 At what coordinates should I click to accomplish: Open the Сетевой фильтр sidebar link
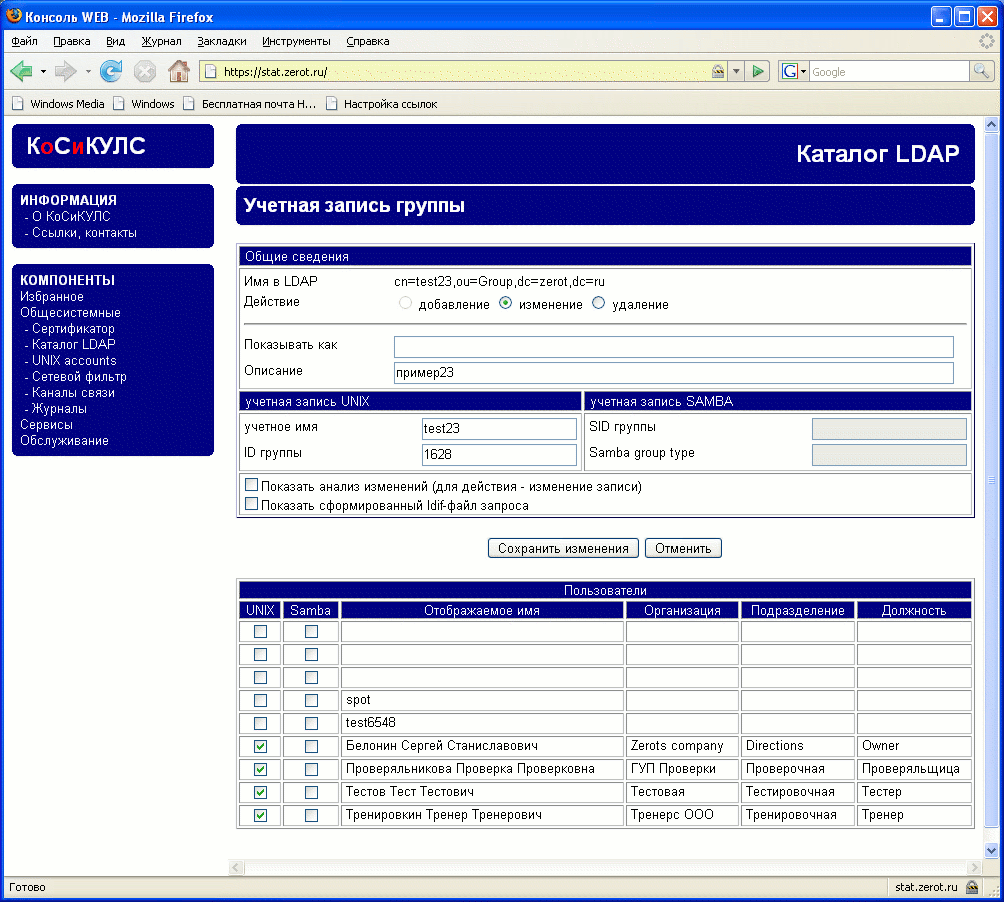pyautogui.click(x=79, y=376)
